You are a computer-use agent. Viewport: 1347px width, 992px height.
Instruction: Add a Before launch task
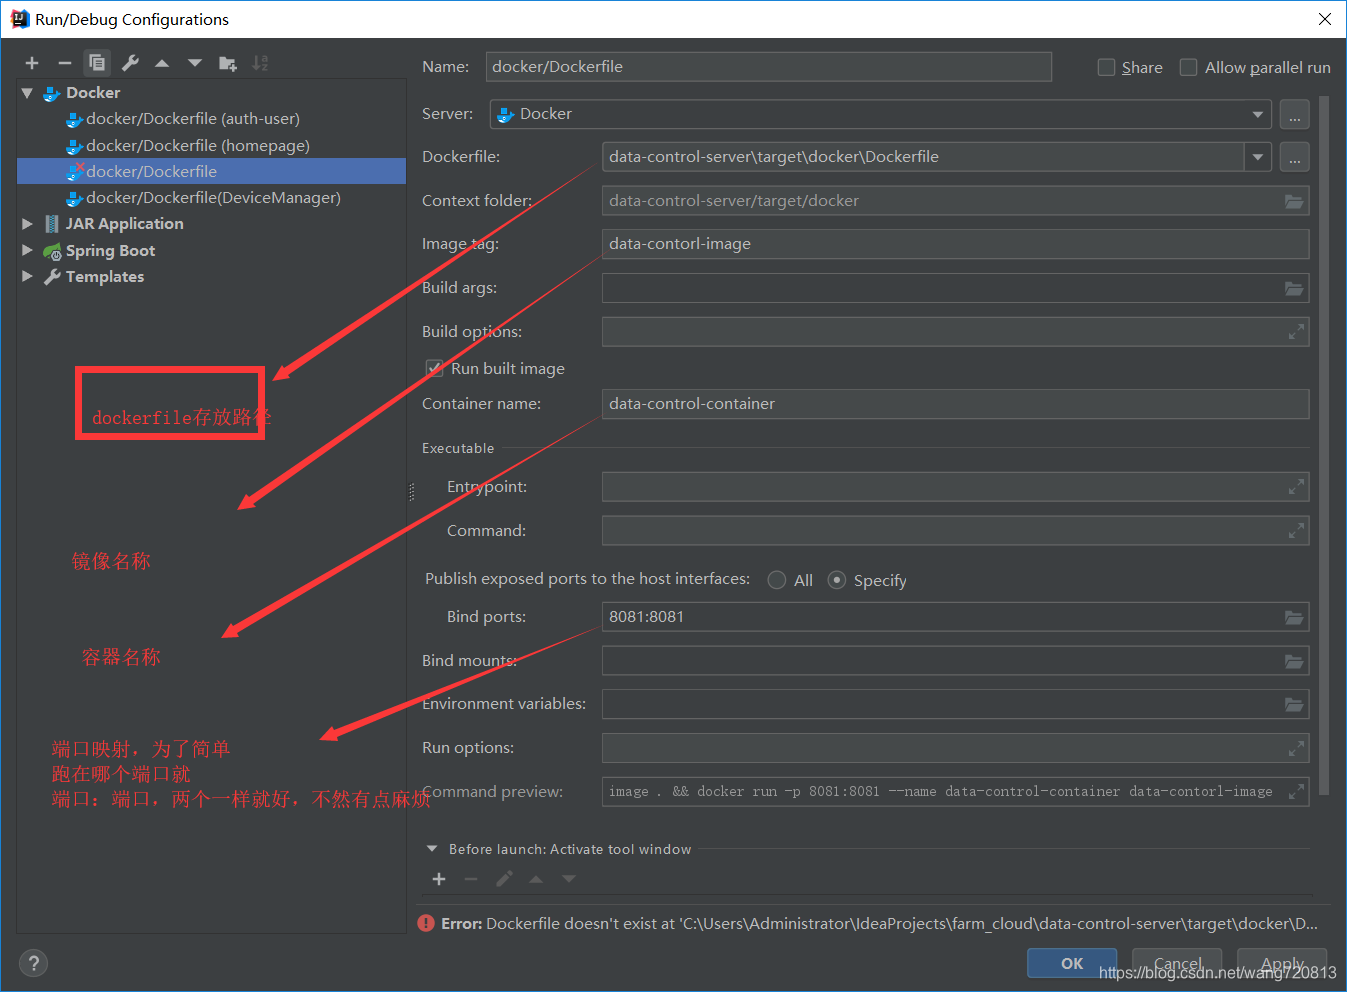tap(439, 879)
